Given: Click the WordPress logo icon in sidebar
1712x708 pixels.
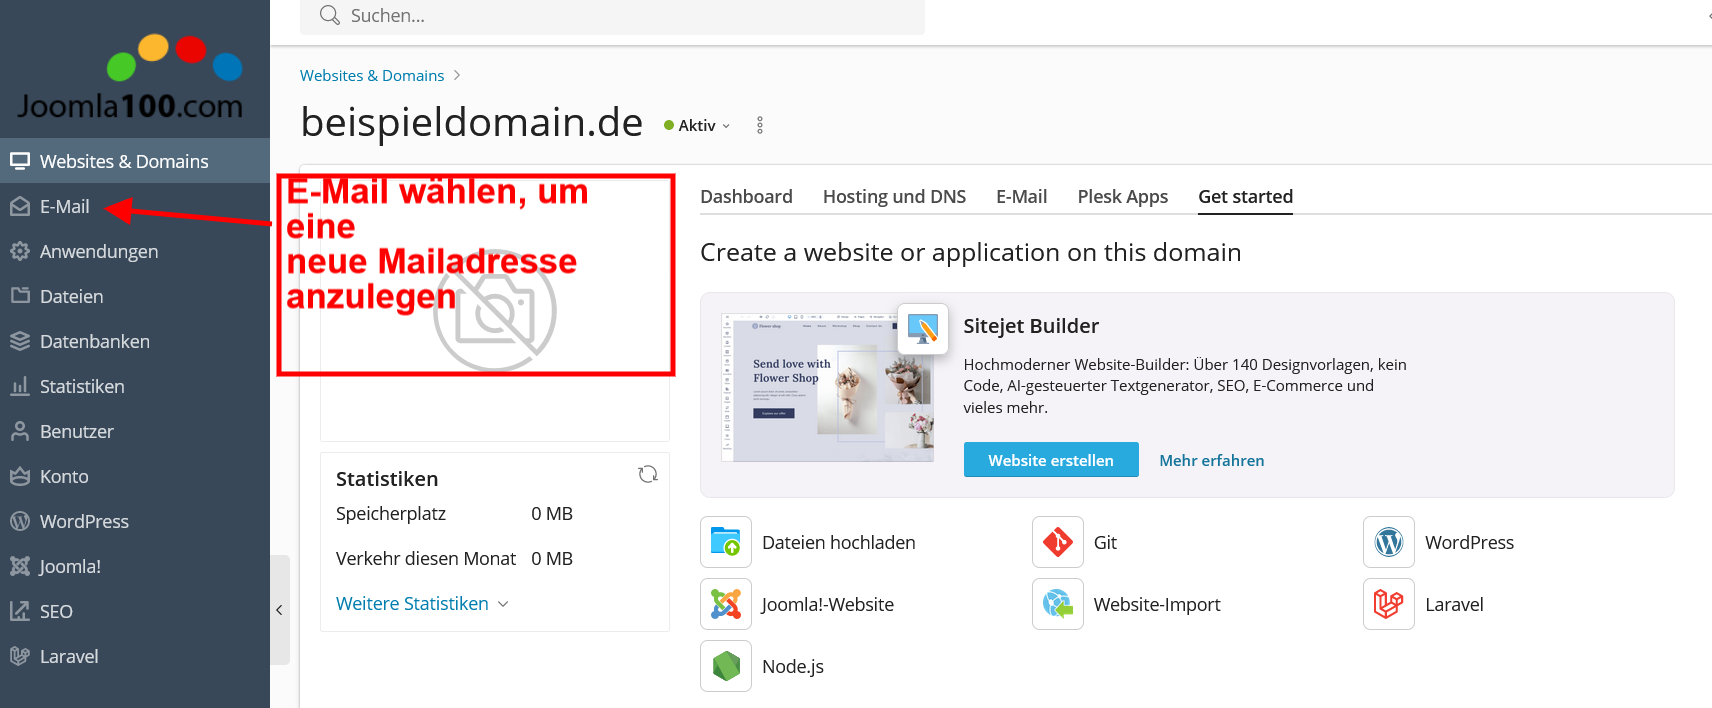Looking at the screenshot, I should tap(20, 521).
